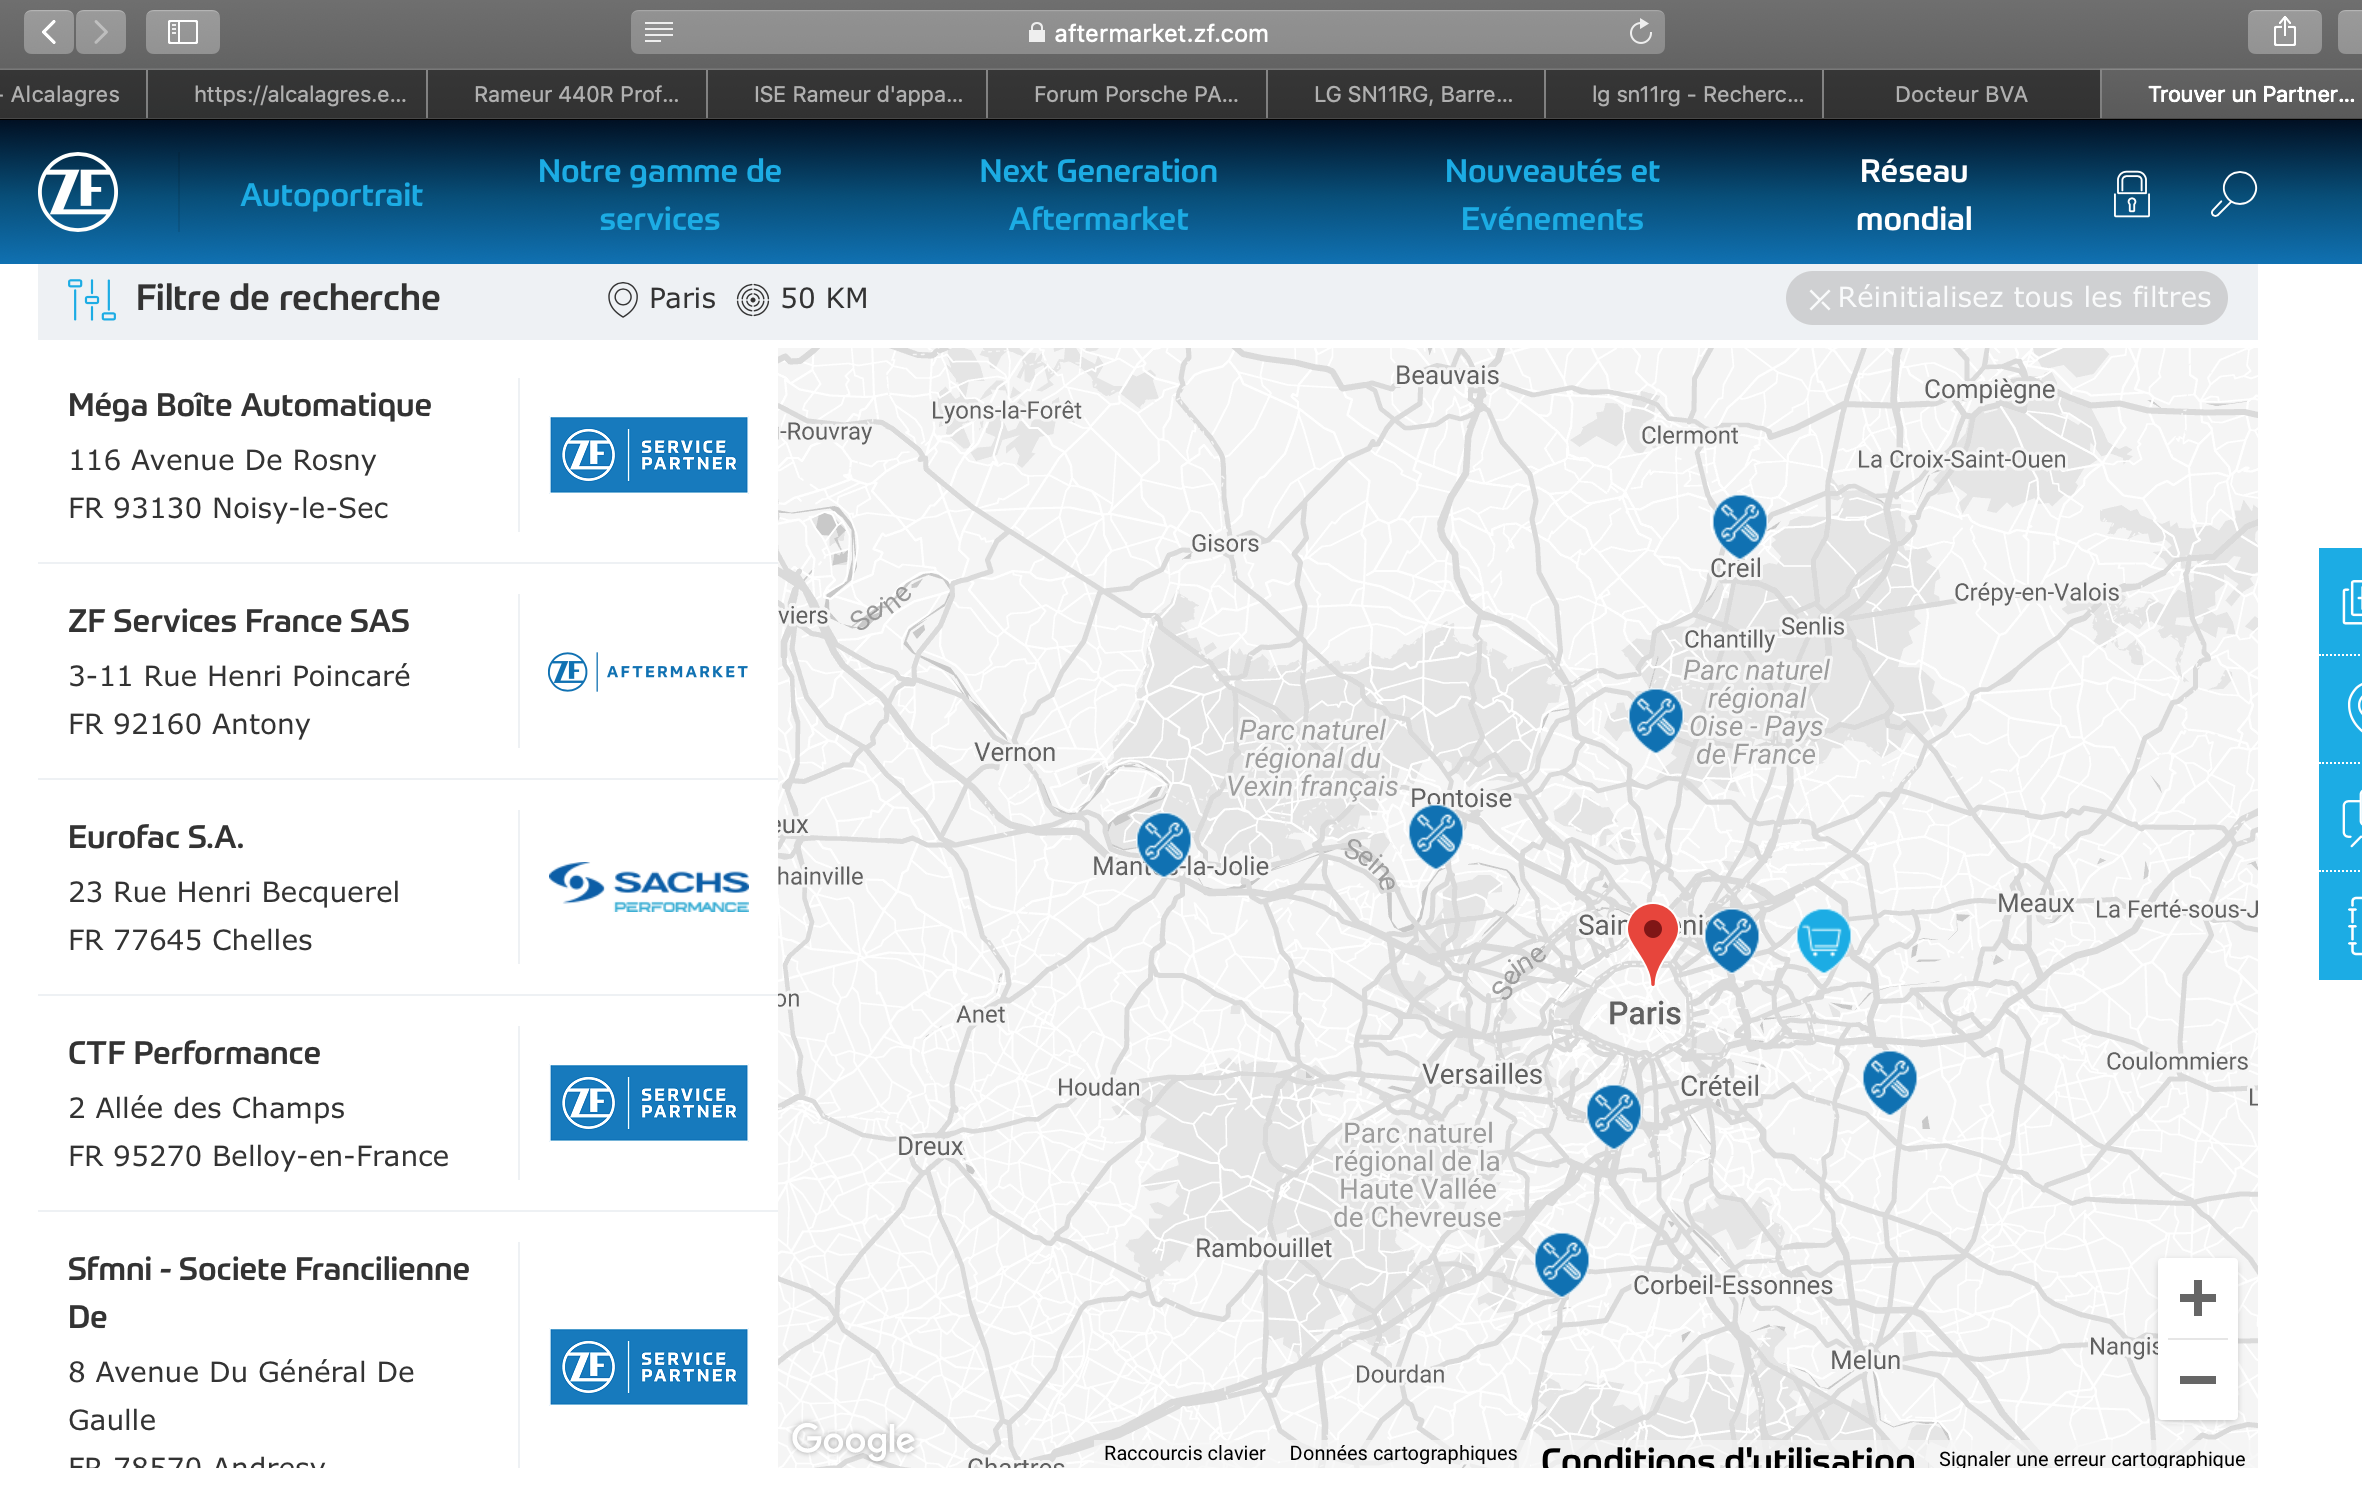Image resolution: width=2362 pixels, height=1500 pixels.
Task: Open the Réseau mondial menu
Action: [x=1913, y=194]
